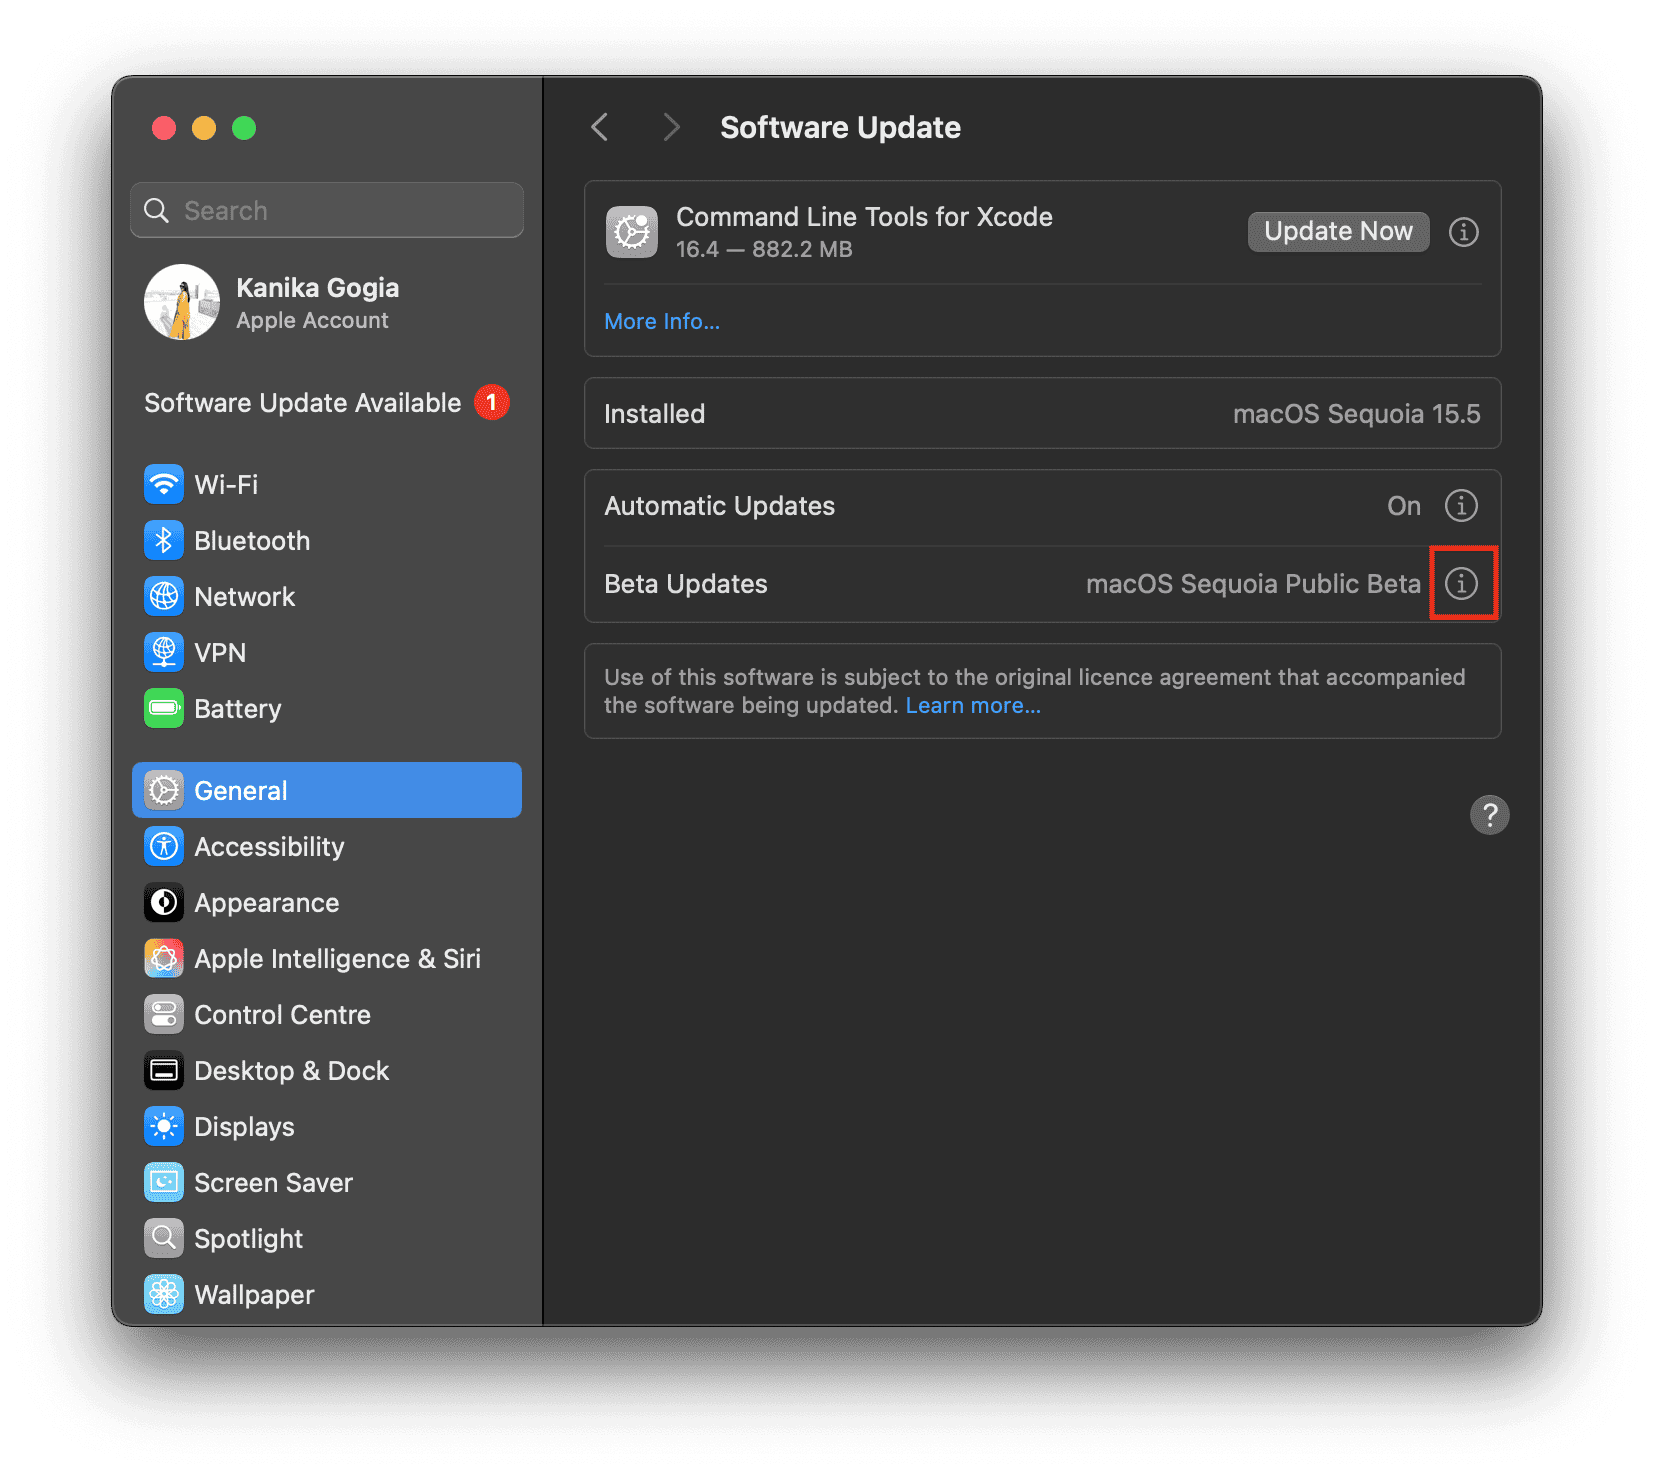Screen dimensions: 1654x1474
Task: Open Beta Updates info button
Action: point(1461,583)
